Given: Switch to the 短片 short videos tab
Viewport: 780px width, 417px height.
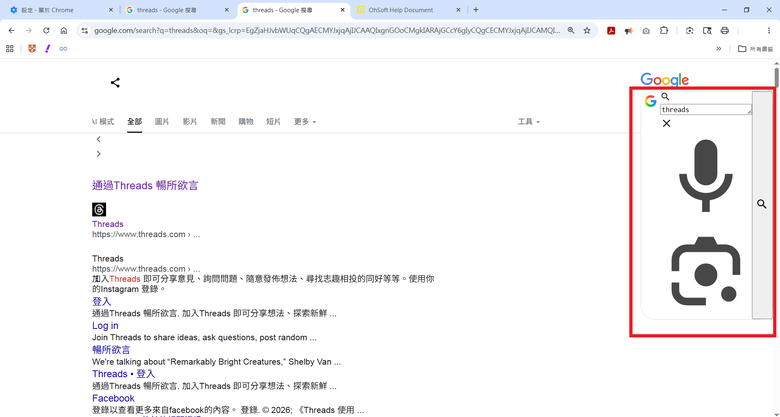Looking at the screenshot, I should tap(274, 122).
